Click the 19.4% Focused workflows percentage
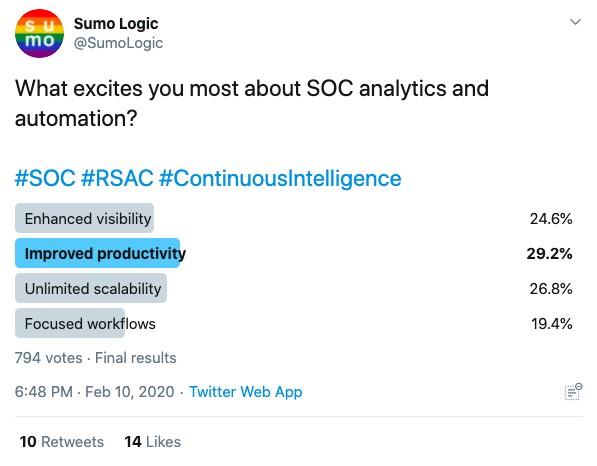This screenshot has height=466, width=597. (x=551, y=324)
